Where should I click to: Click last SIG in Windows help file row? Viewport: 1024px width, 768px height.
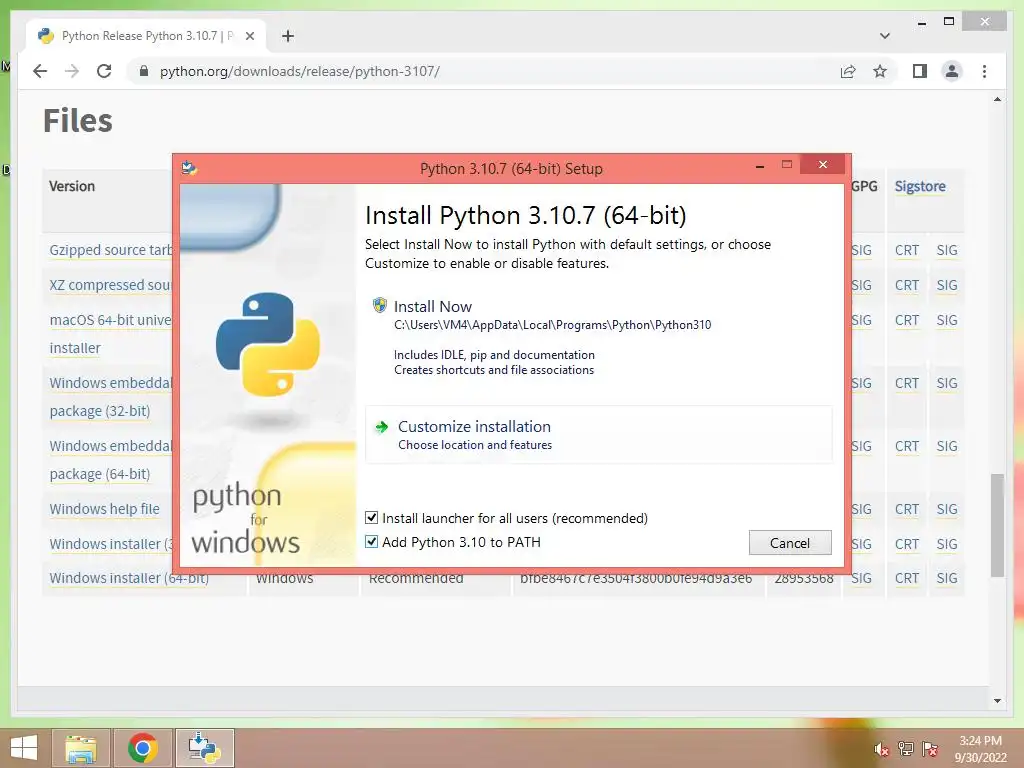click(946, 509)
